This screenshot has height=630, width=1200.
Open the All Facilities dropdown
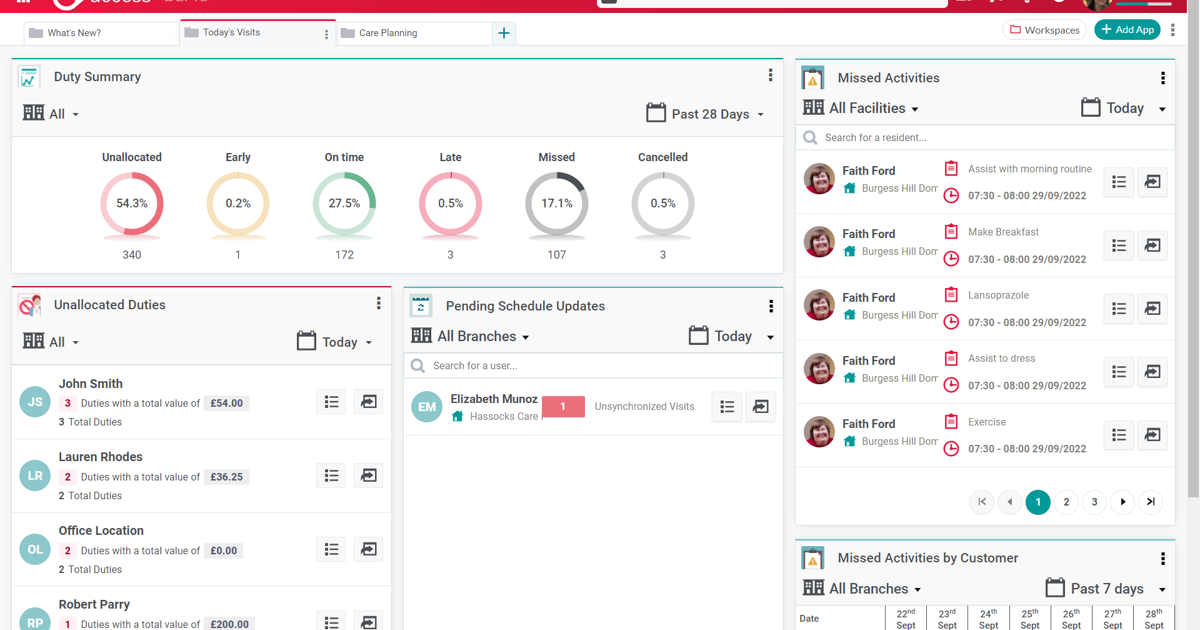pos(861,108)
